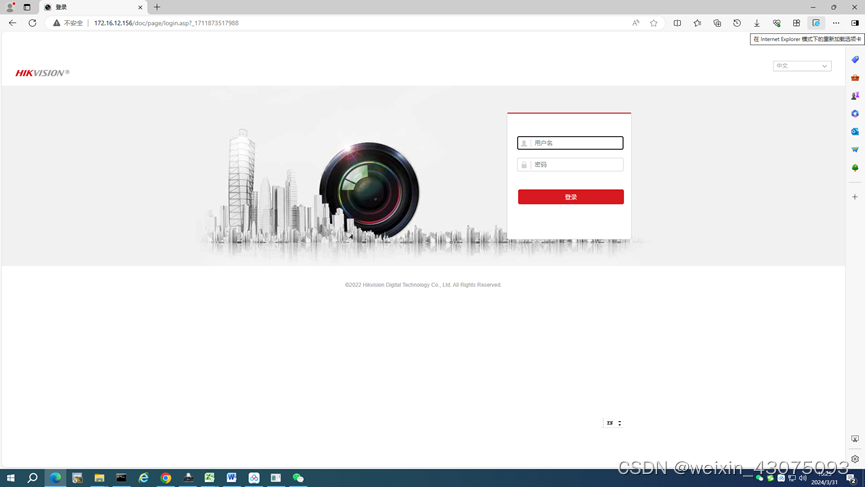
Task: Open the read aloud (A) icon
Action: tap(636, 23)
